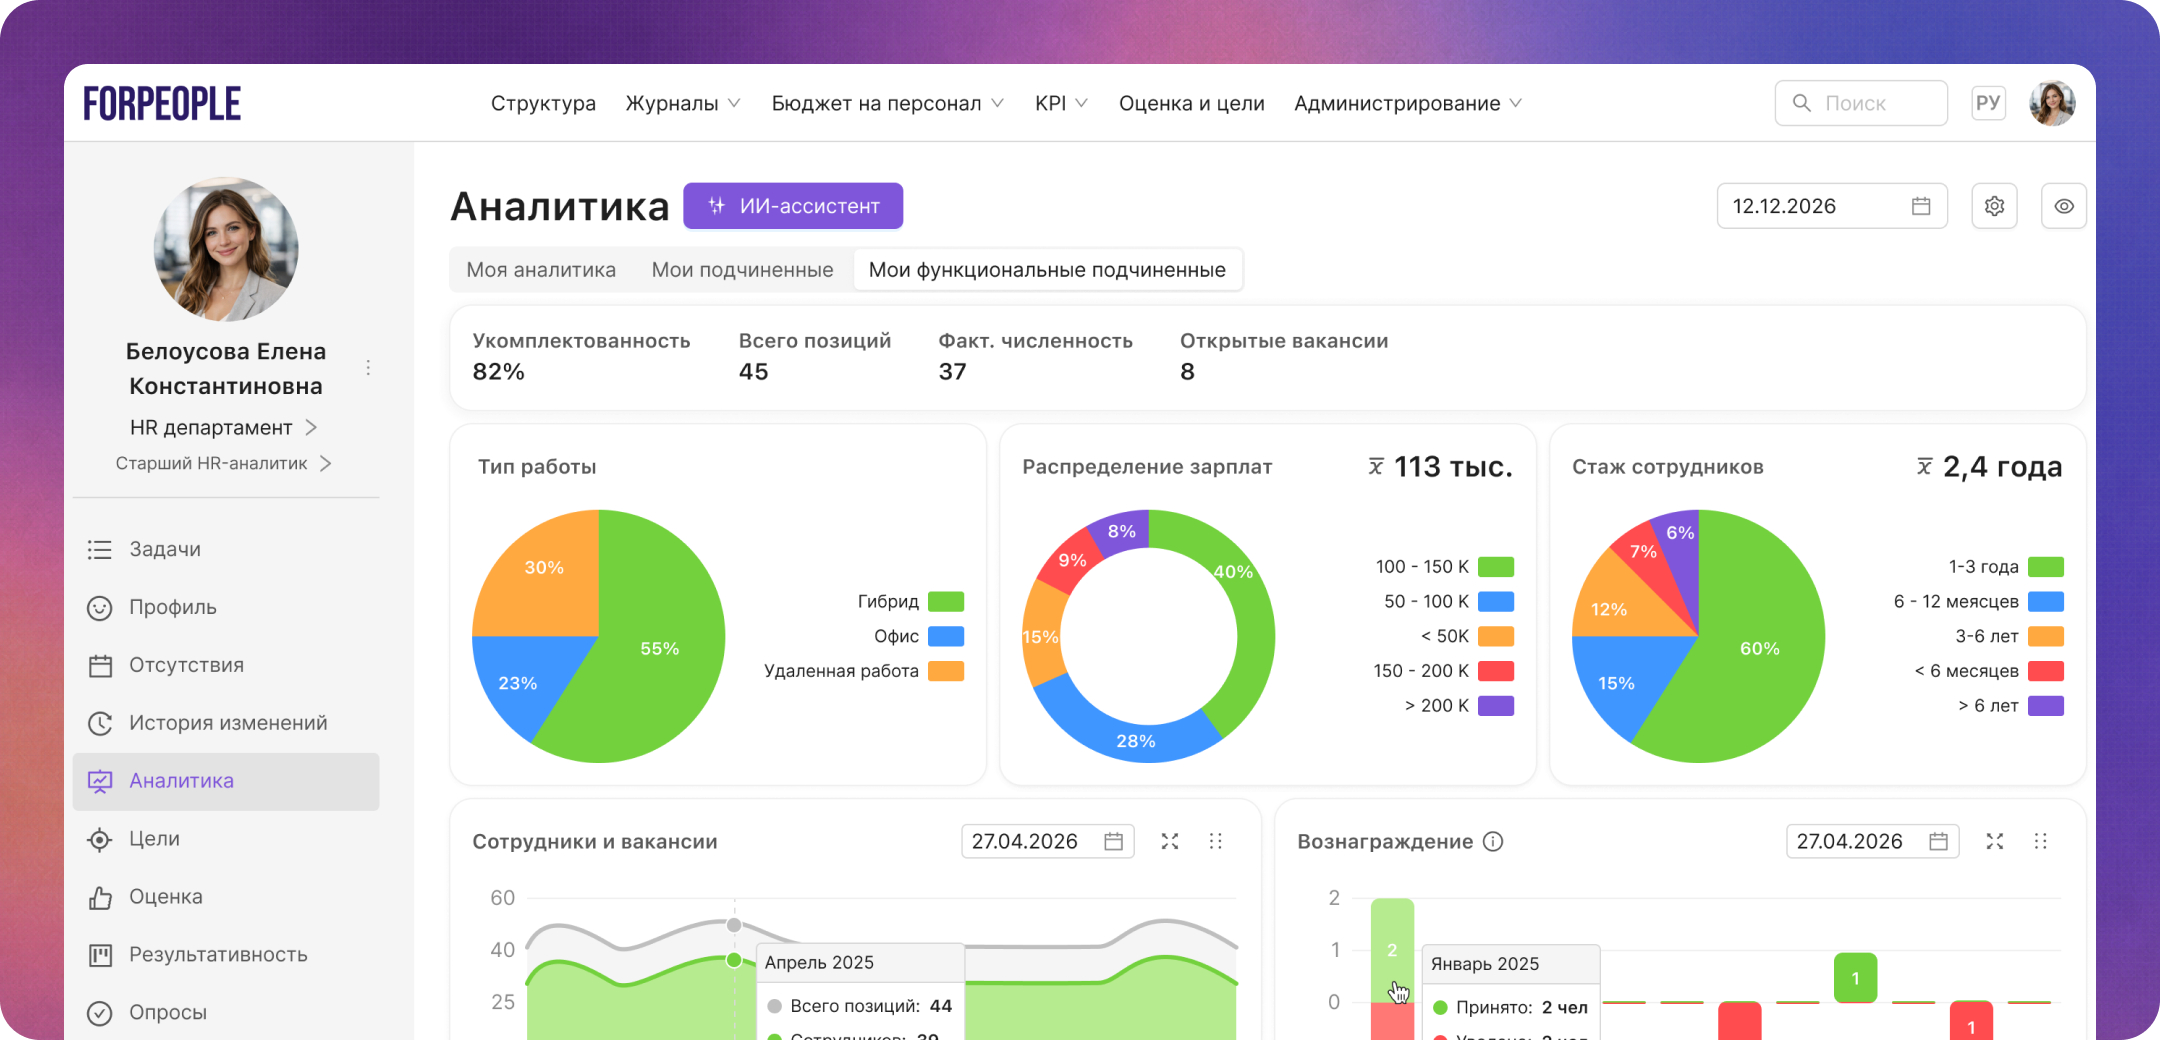Click the large profile photo of Белоусова Елена
This screenshot has height=1040, width=2160.
pos(226,249)
